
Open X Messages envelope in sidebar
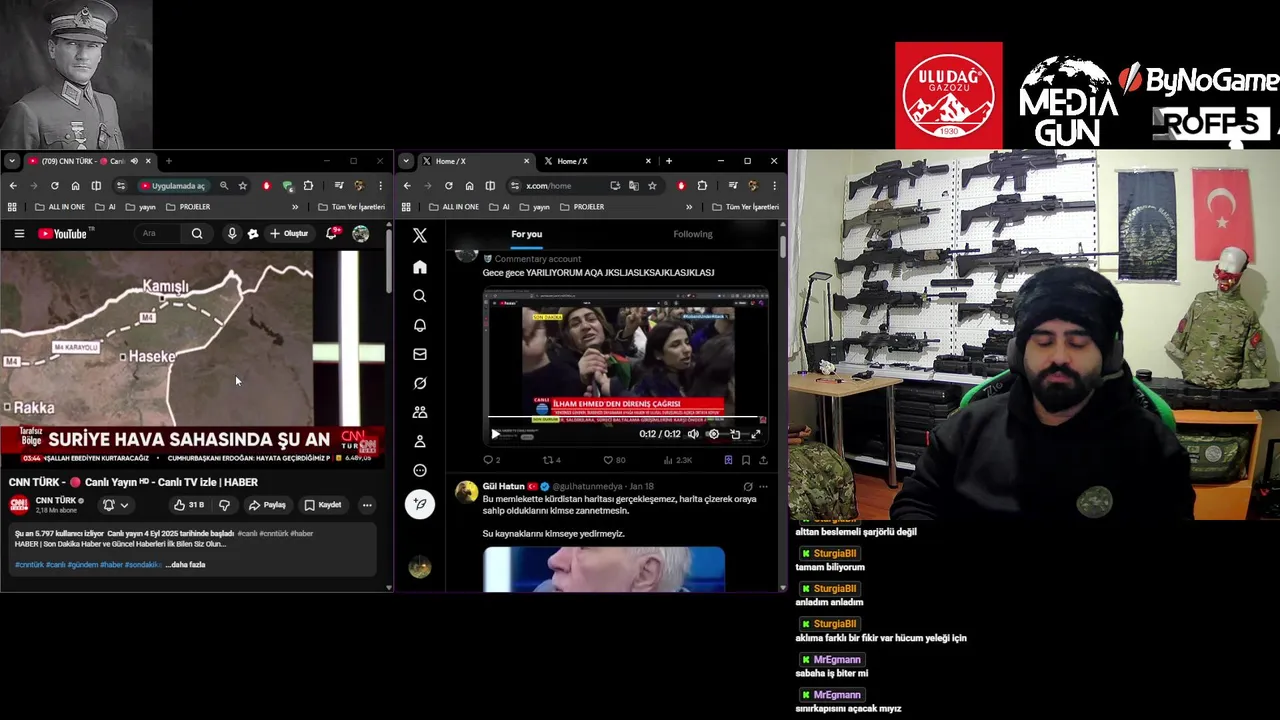pos(420,354)
